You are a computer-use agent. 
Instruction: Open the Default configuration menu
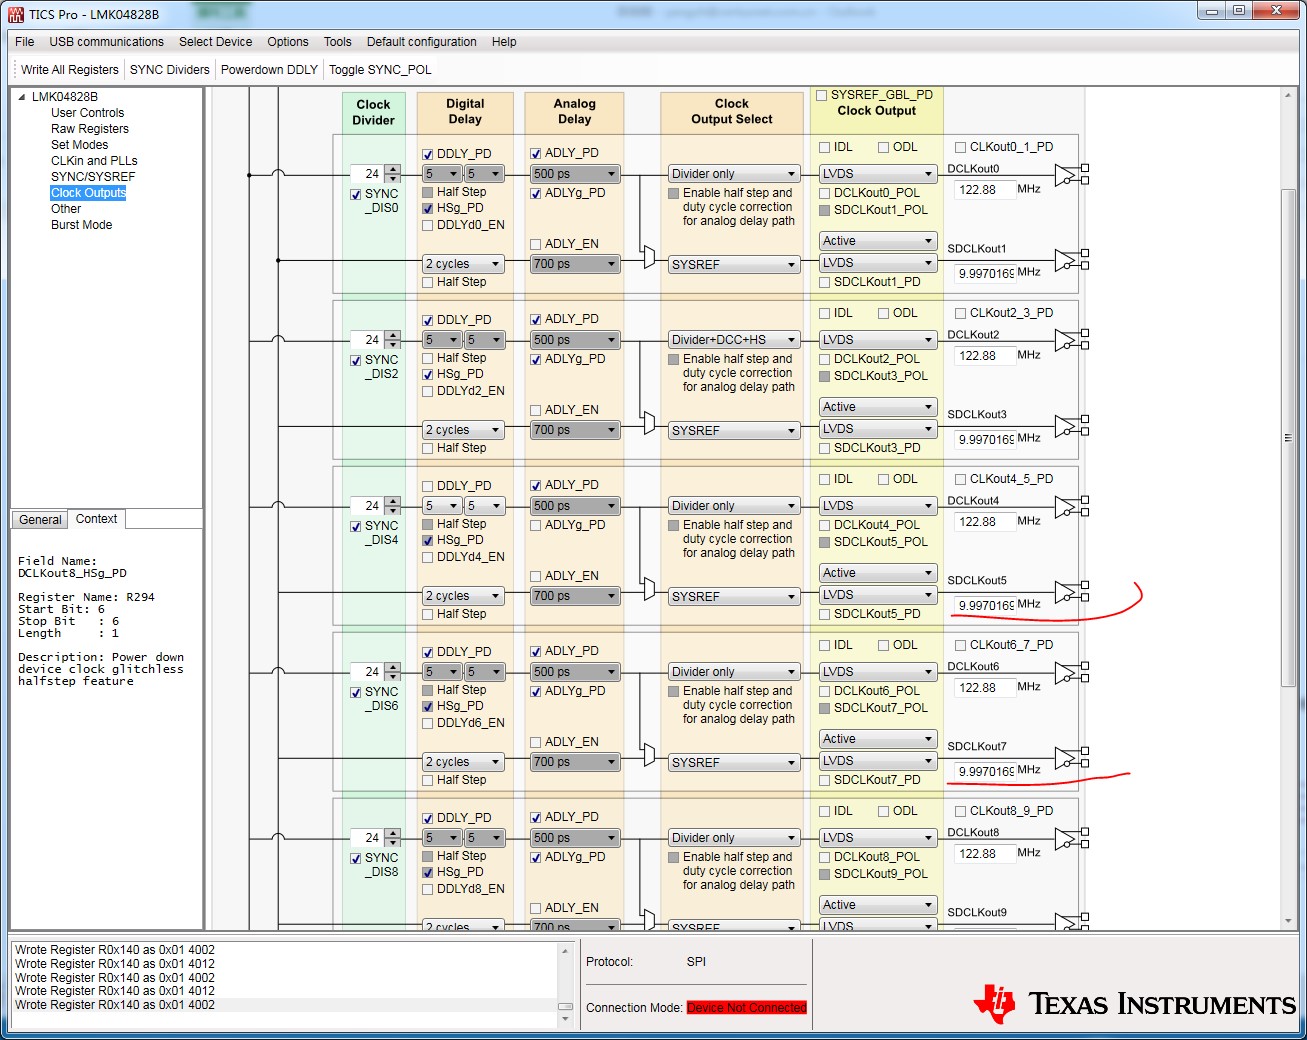coord(422,42)
